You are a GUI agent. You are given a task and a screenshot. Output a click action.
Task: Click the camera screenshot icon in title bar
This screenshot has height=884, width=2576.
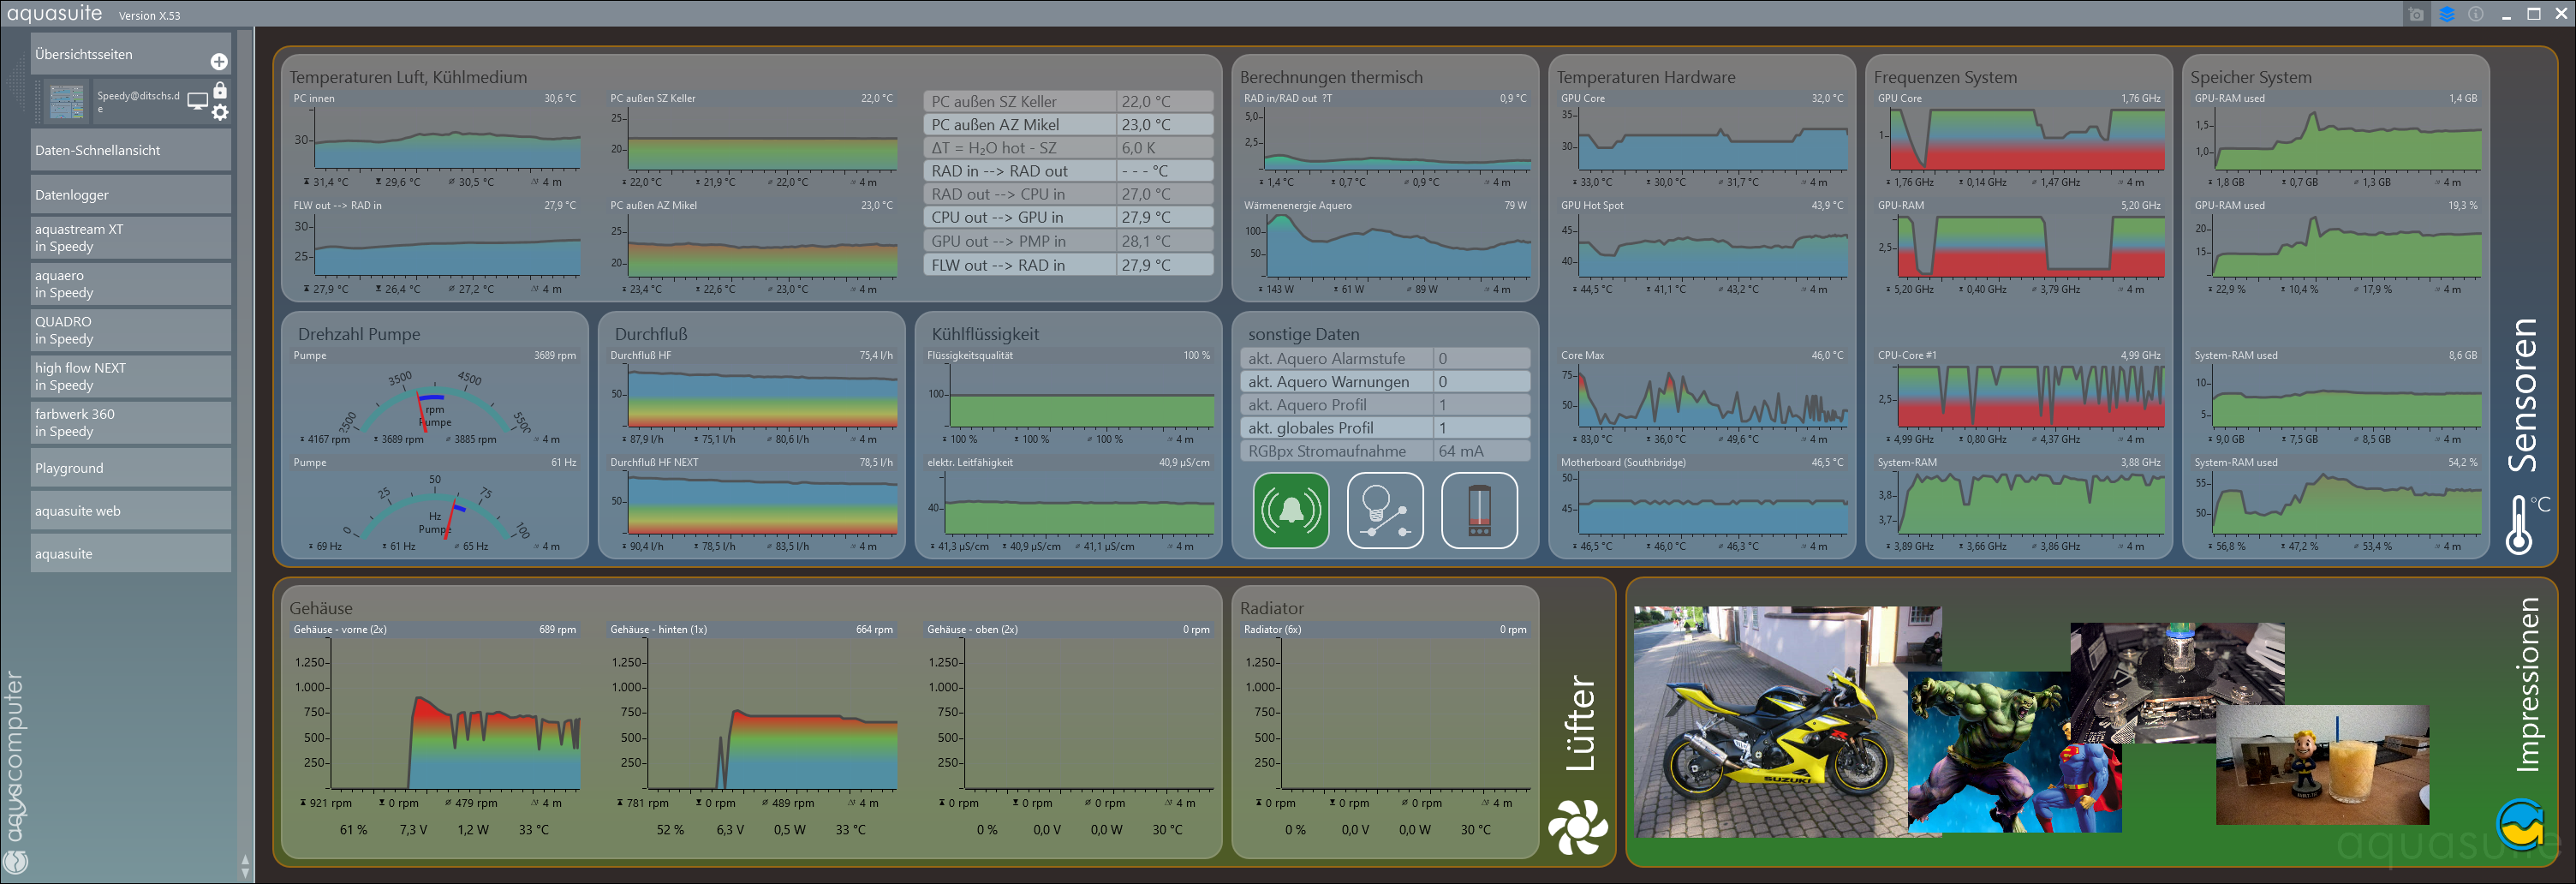2415,14
